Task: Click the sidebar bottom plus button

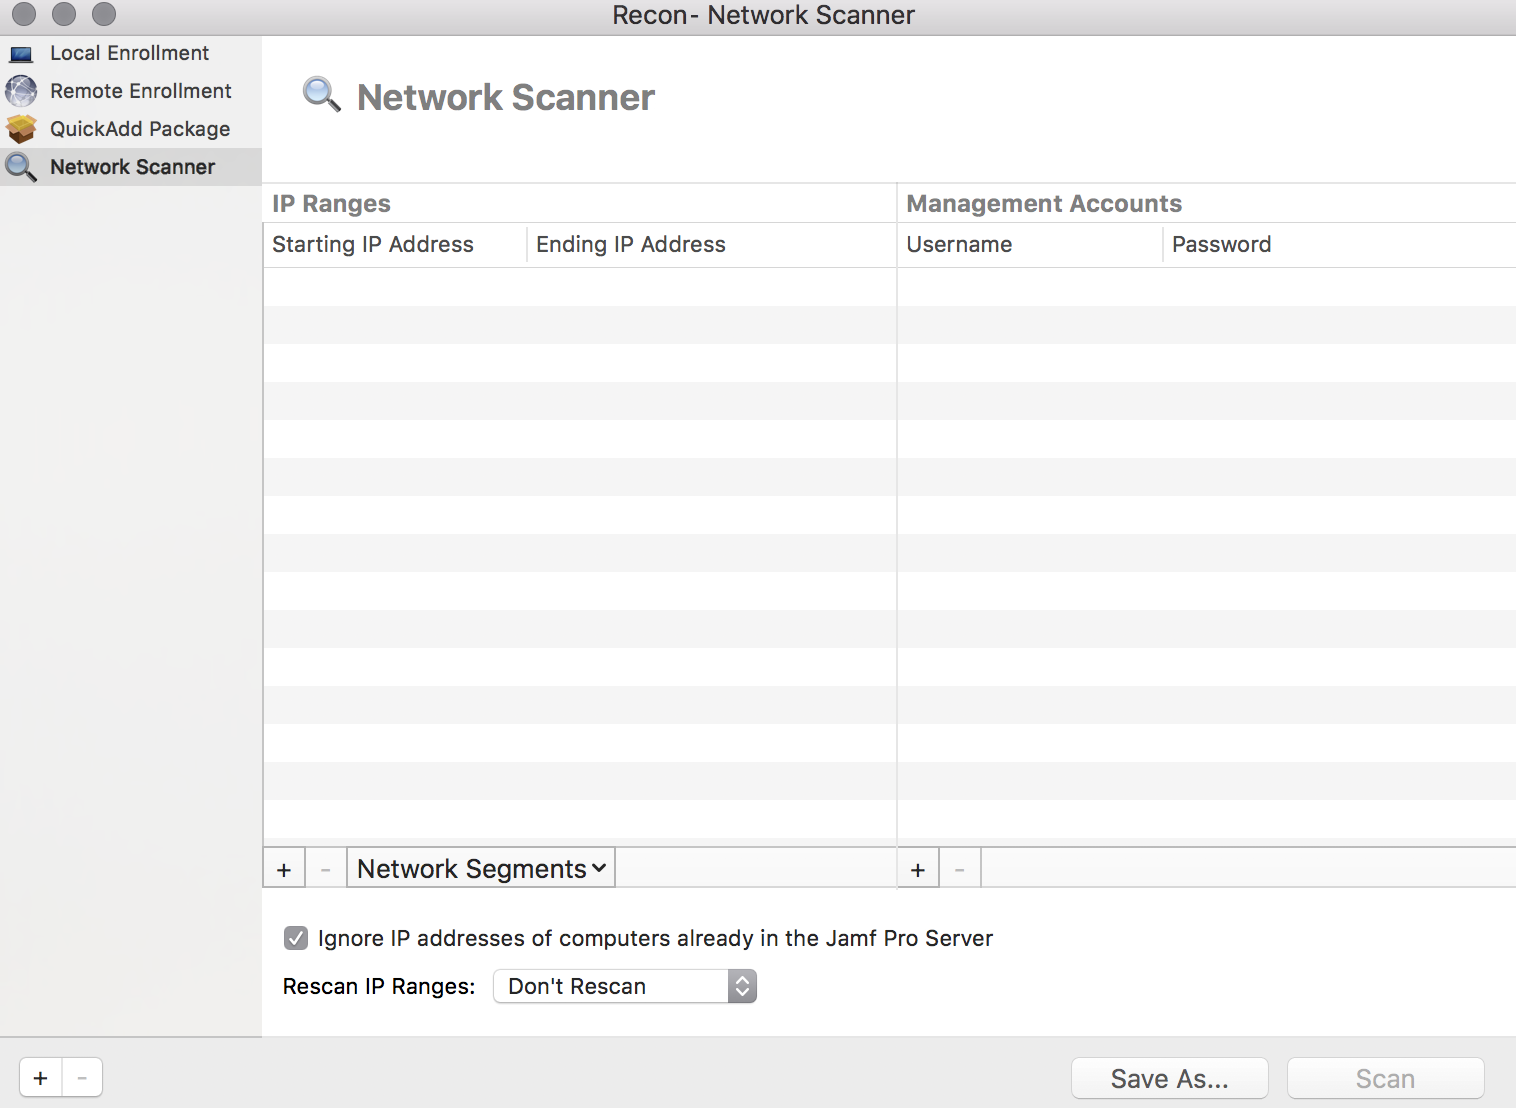Action: (41, 1078)
